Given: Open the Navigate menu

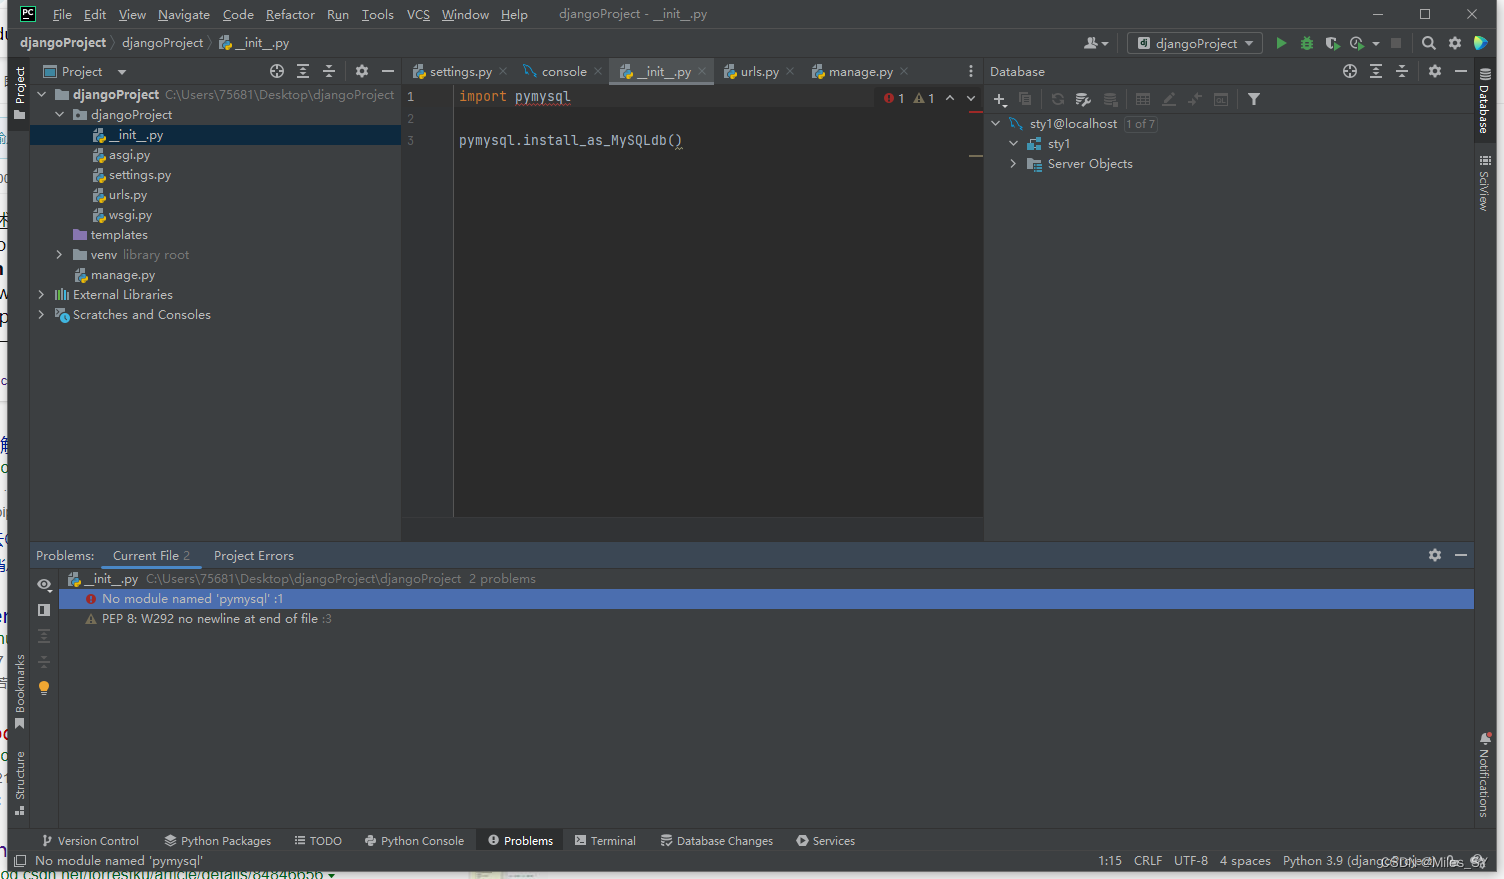Looking at the screenshot, I should 184,14.
